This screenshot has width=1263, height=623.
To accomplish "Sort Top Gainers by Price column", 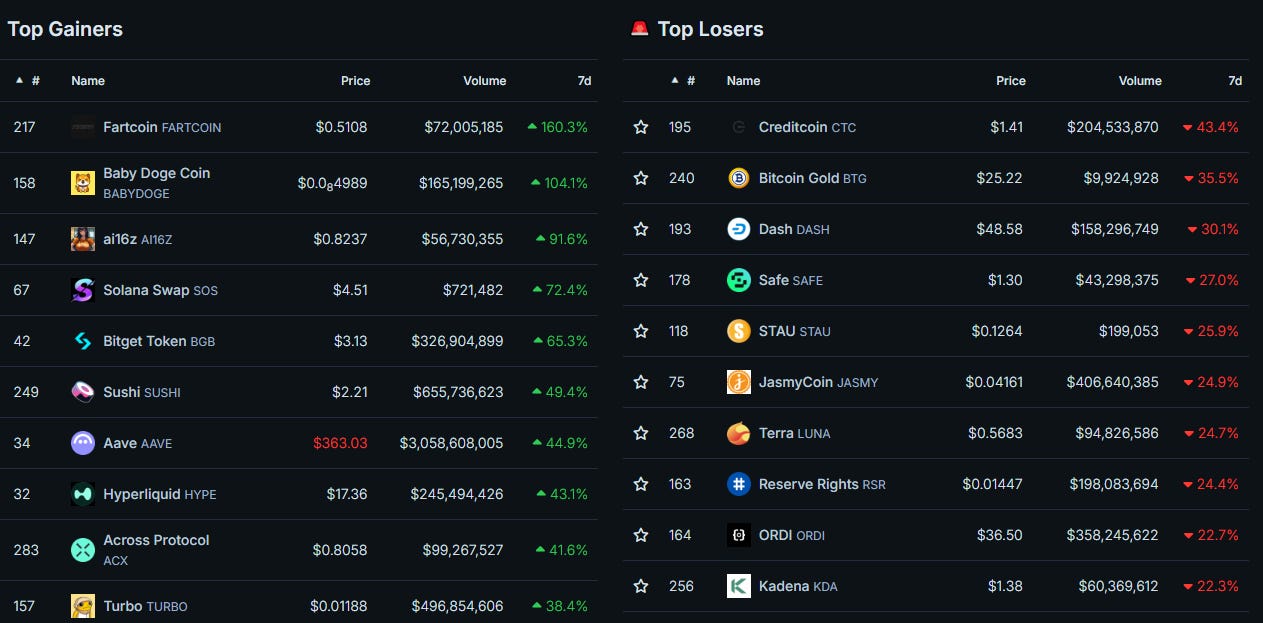I will [355, 80].
